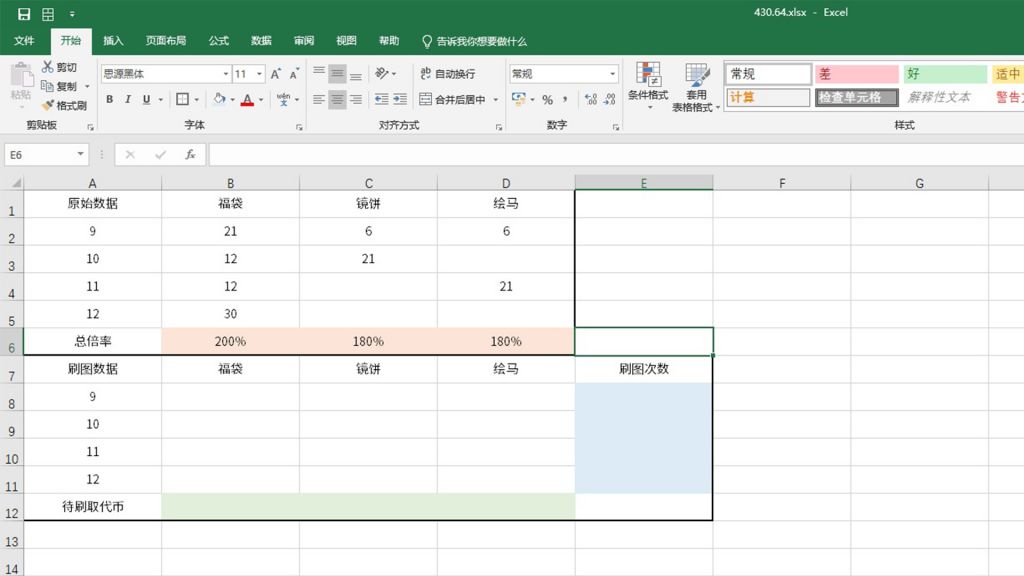The width and height of the screenshot is (1024, 576).
Task: Expand the number format dropdown 常规
Action: (613, 74)
